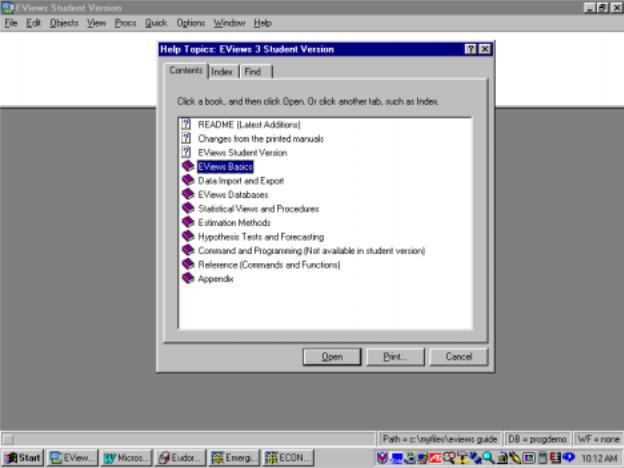Switch to the Index tab

pyautogui.click(x=222, y=72)
